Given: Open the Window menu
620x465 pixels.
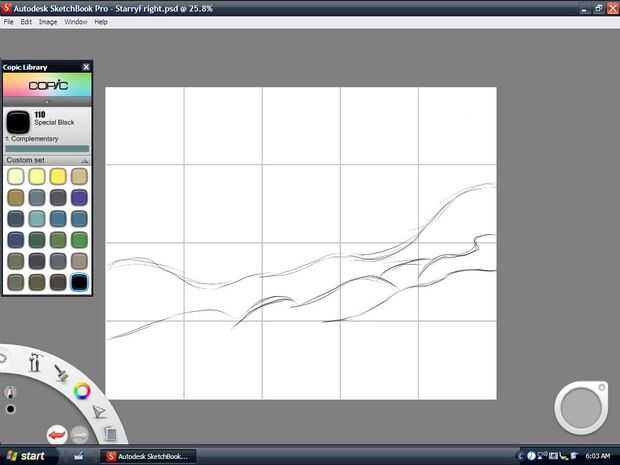Looking at the screenshot, I should (76, 22).
